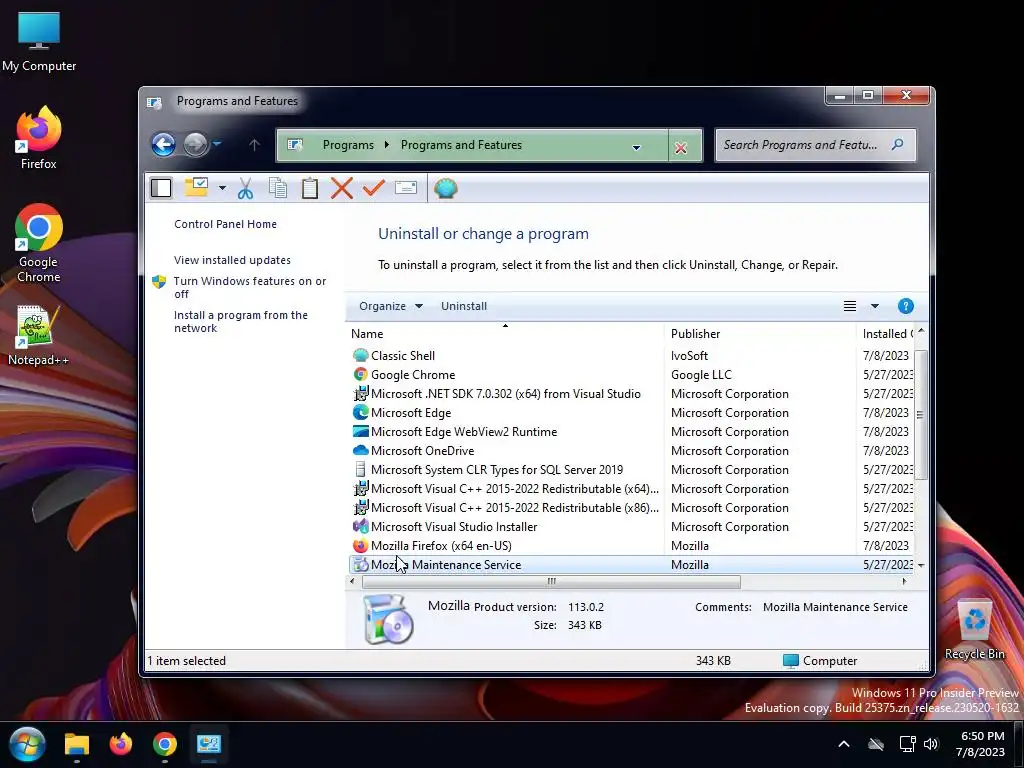This screenshot has height=768, width=1024.
Task: Click the volume speaker tray icon
Action: [x=931, y=744]
